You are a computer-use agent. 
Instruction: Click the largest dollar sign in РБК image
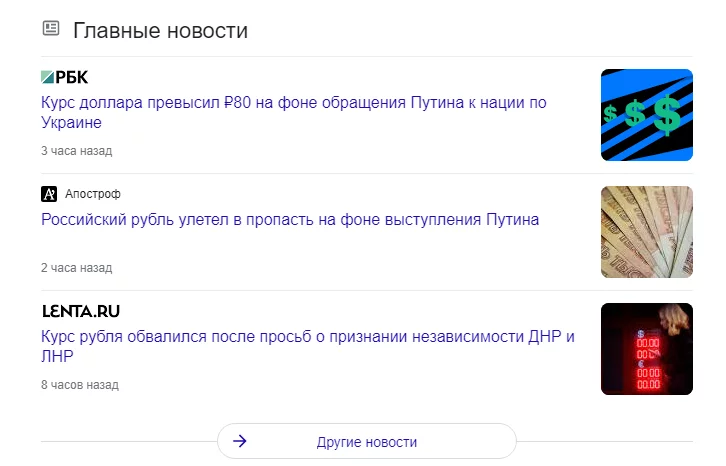(x=666, y=115)
